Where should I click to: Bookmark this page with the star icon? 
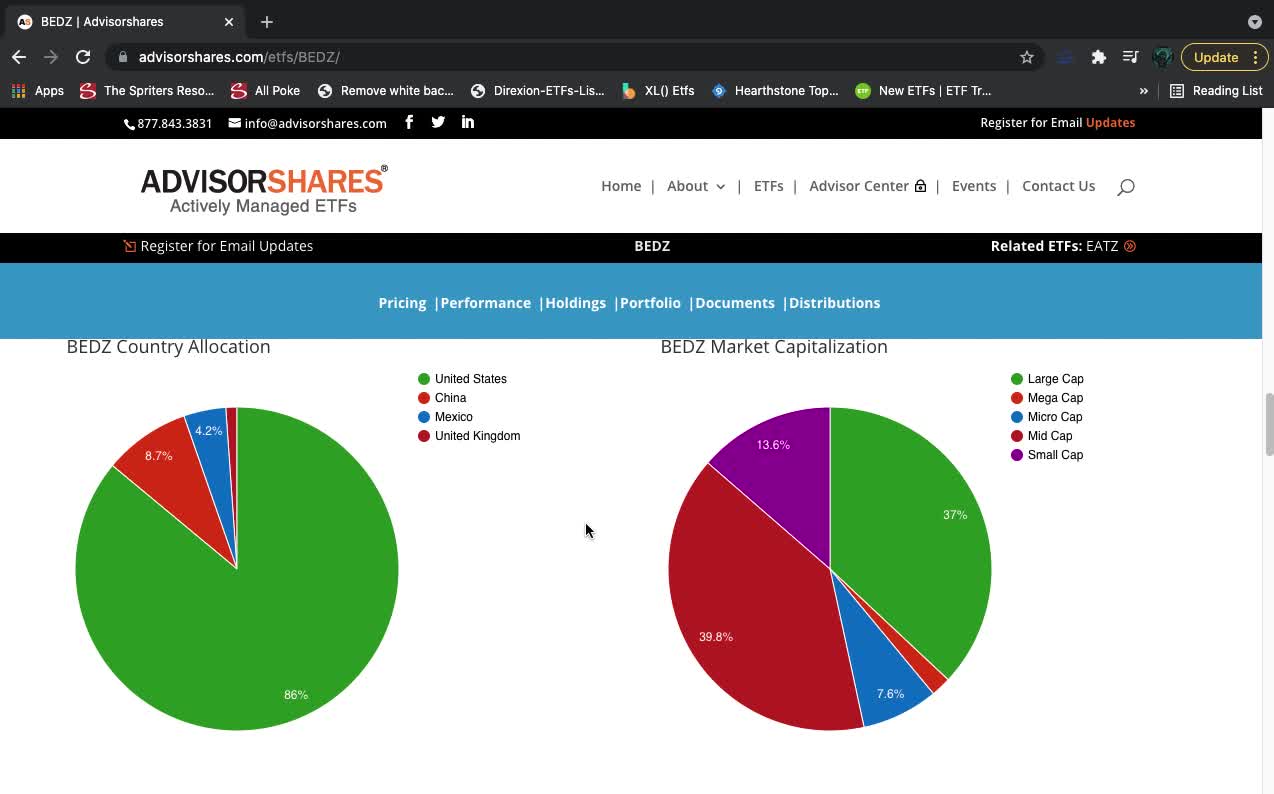point(1027,57)
